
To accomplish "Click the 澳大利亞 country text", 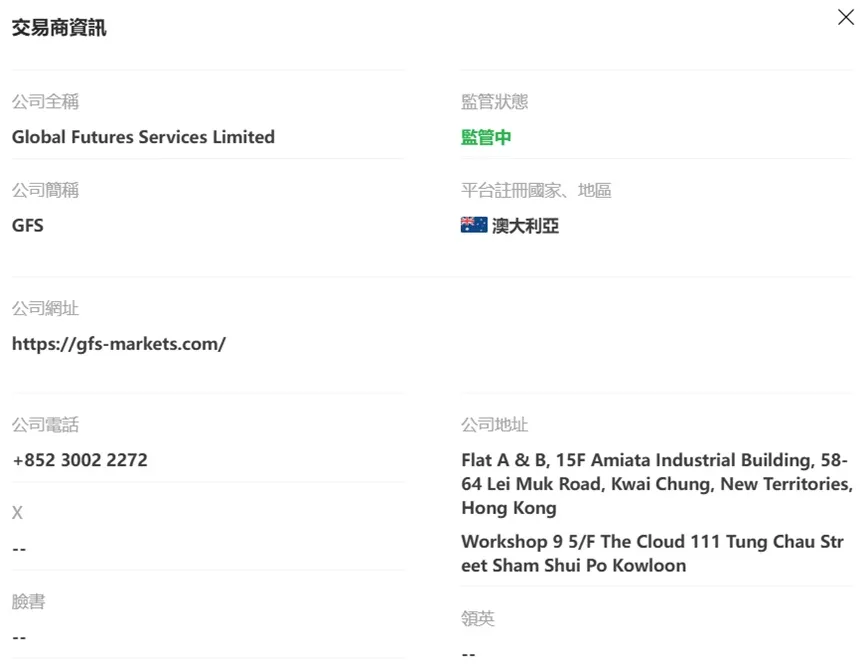I will [x=525, y=226].
